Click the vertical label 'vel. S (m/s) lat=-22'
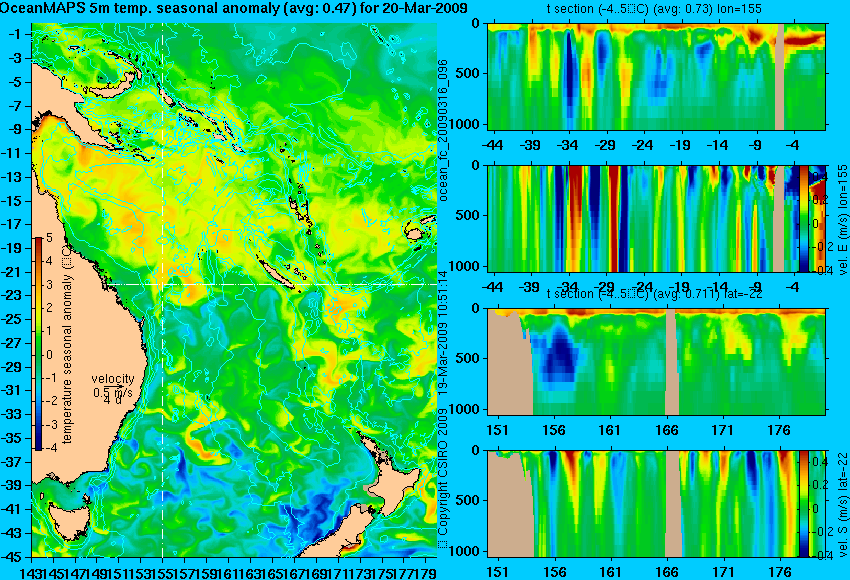The height and width of the screenshot is (580, 850). coord(842,504)
